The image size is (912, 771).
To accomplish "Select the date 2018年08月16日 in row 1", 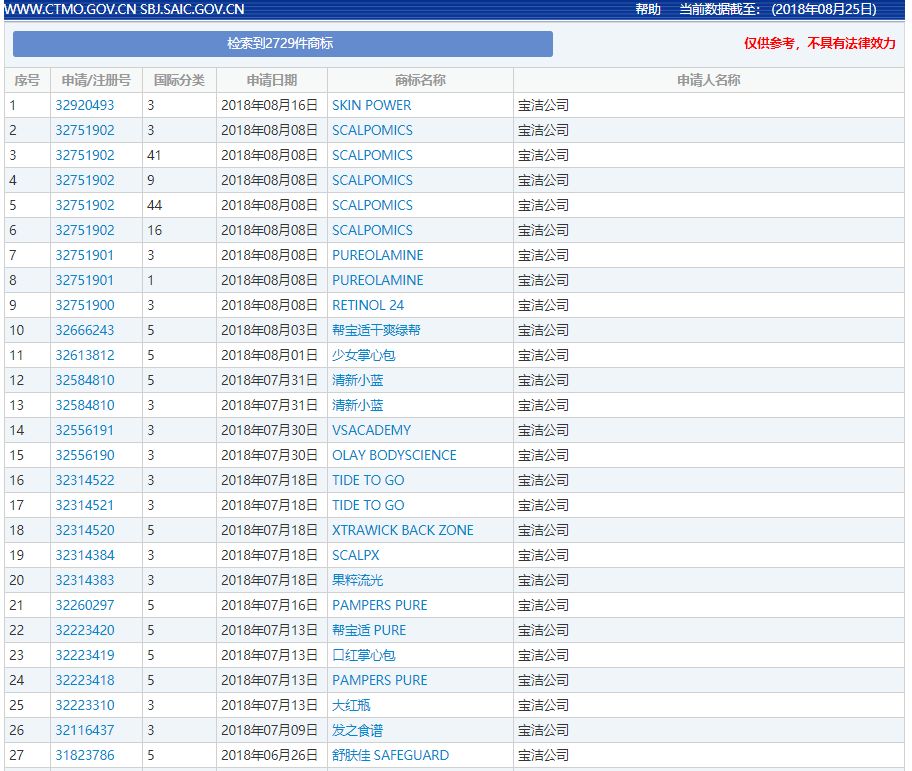I will 269,105.
